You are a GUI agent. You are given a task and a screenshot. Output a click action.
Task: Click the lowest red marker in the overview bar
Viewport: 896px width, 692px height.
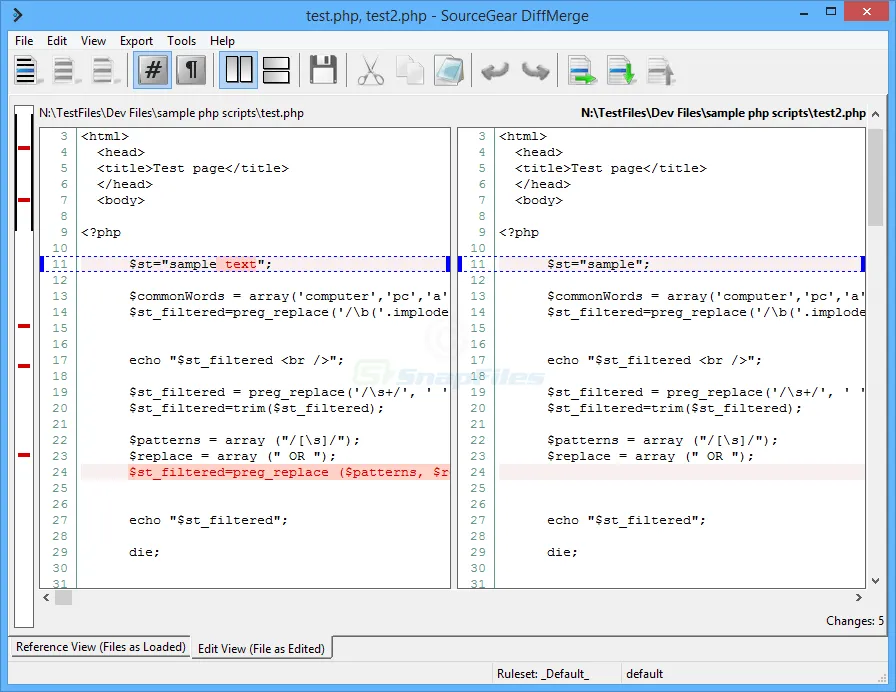(23, 455)
